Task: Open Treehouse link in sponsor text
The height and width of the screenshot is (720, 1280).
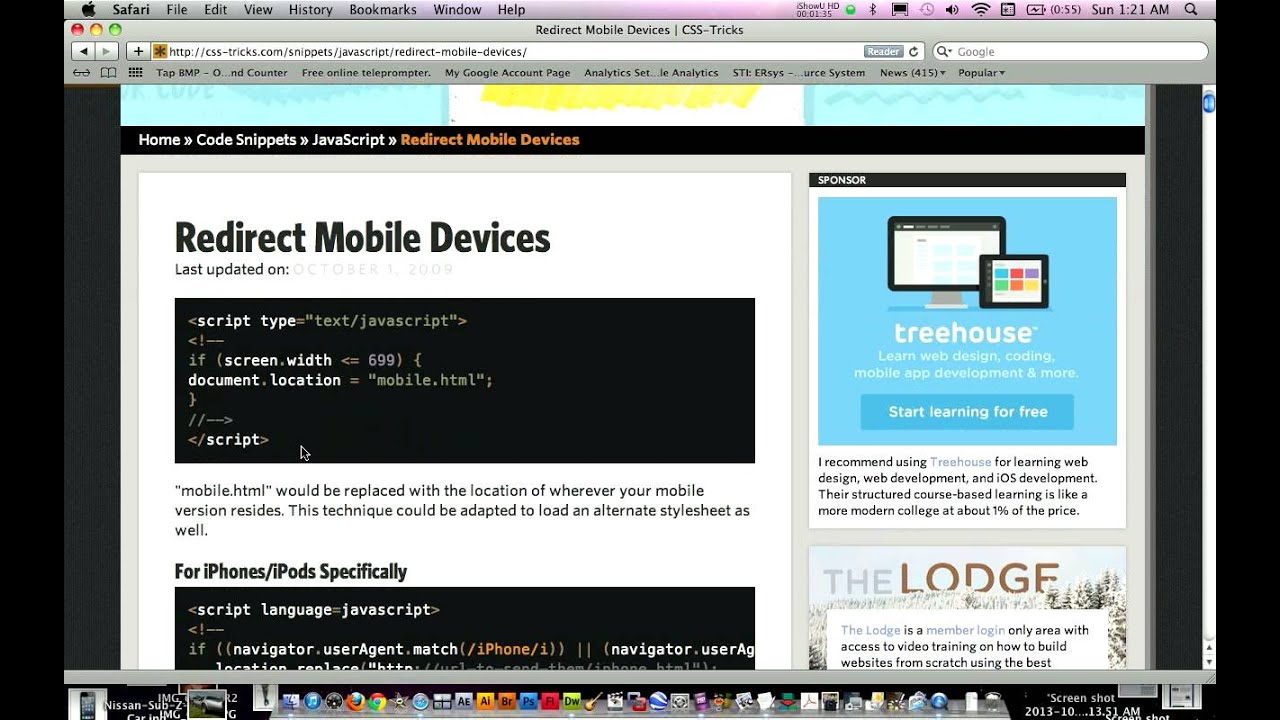Action: point(960,462)
